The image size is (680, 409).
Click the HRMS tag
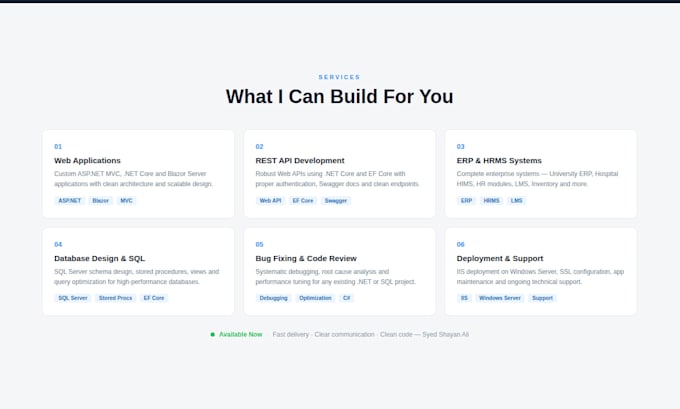click(x=491, y=200)
